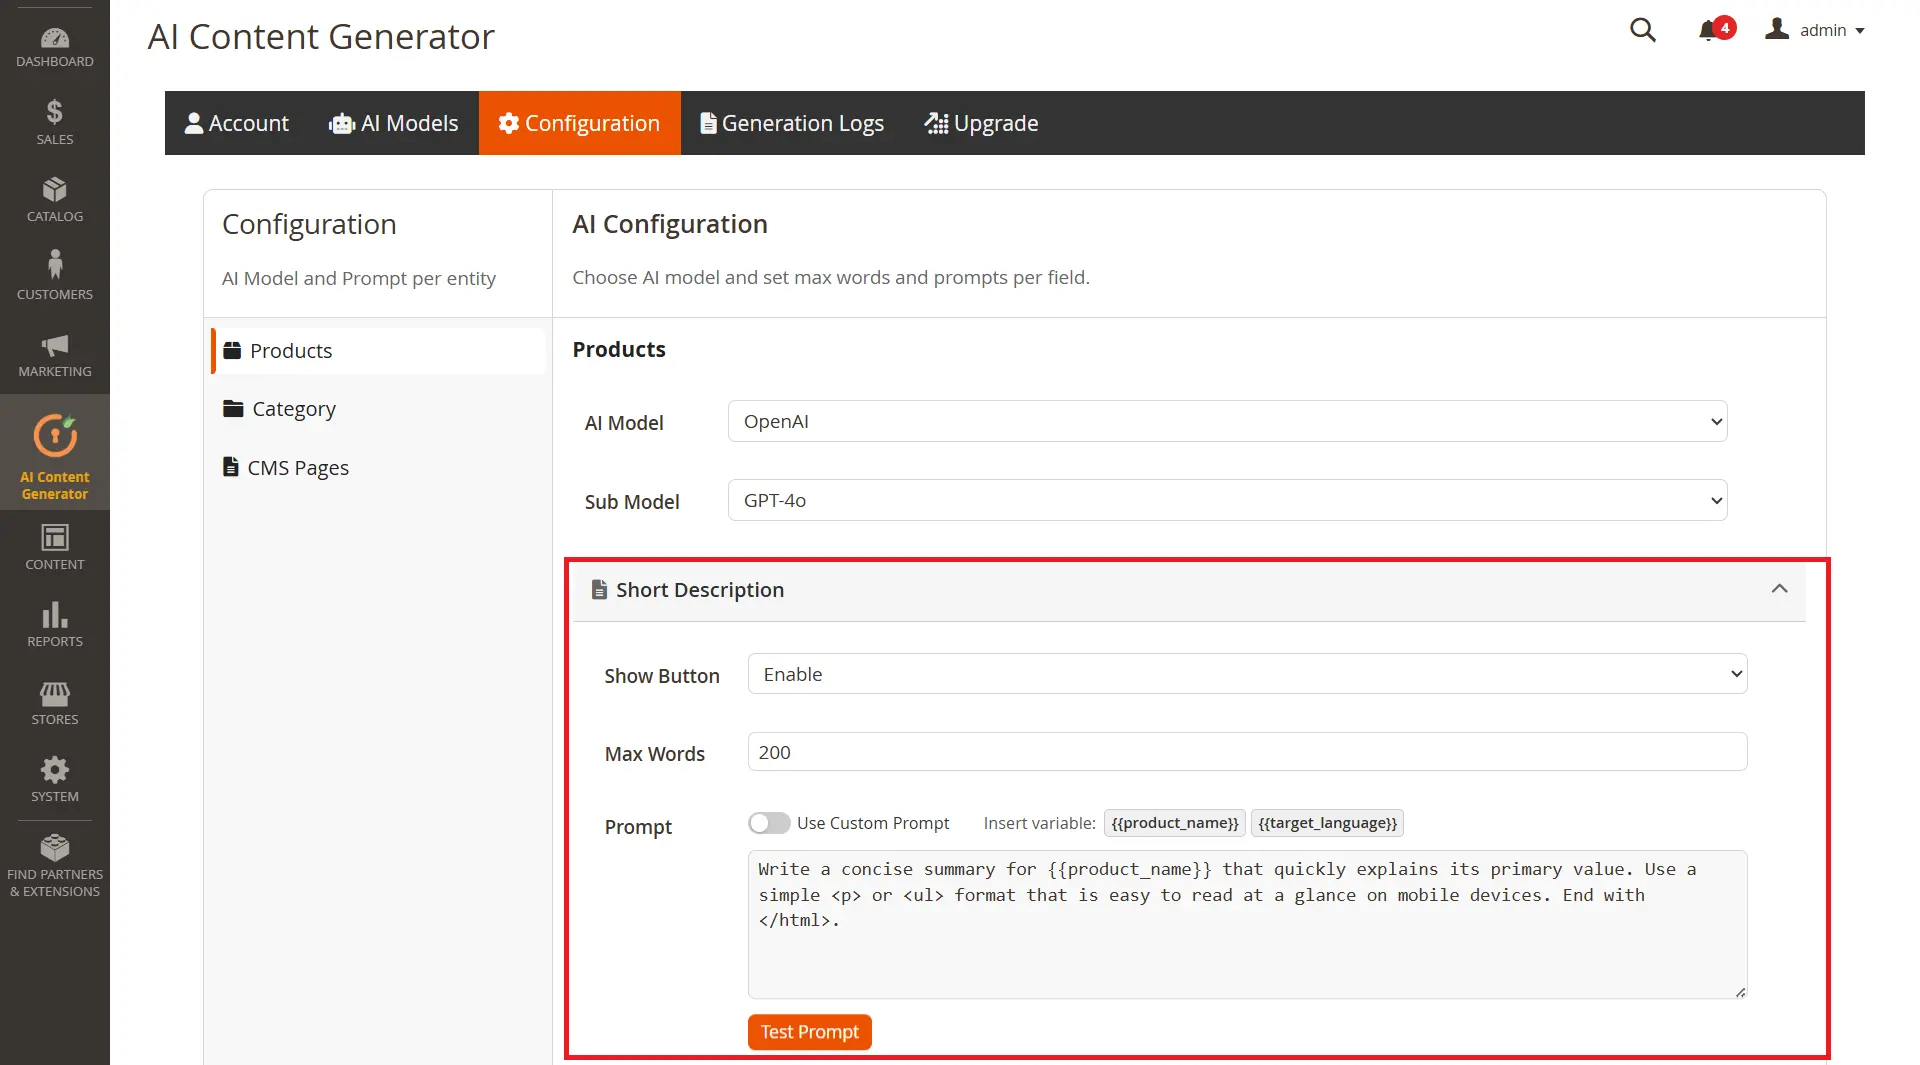The height and width of the screenshot is (1065, 1920).
Task: Change Show Button to Disable
Action: (1246, 673)
